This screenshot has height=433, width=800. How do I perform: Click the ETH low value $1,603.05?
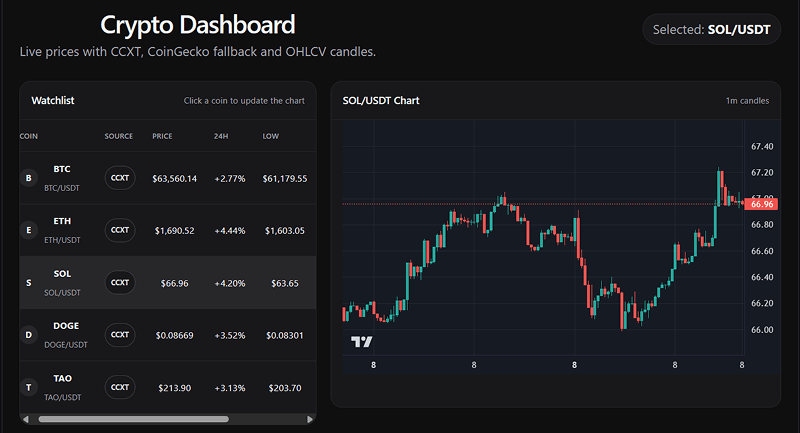[x=285, y=231]
